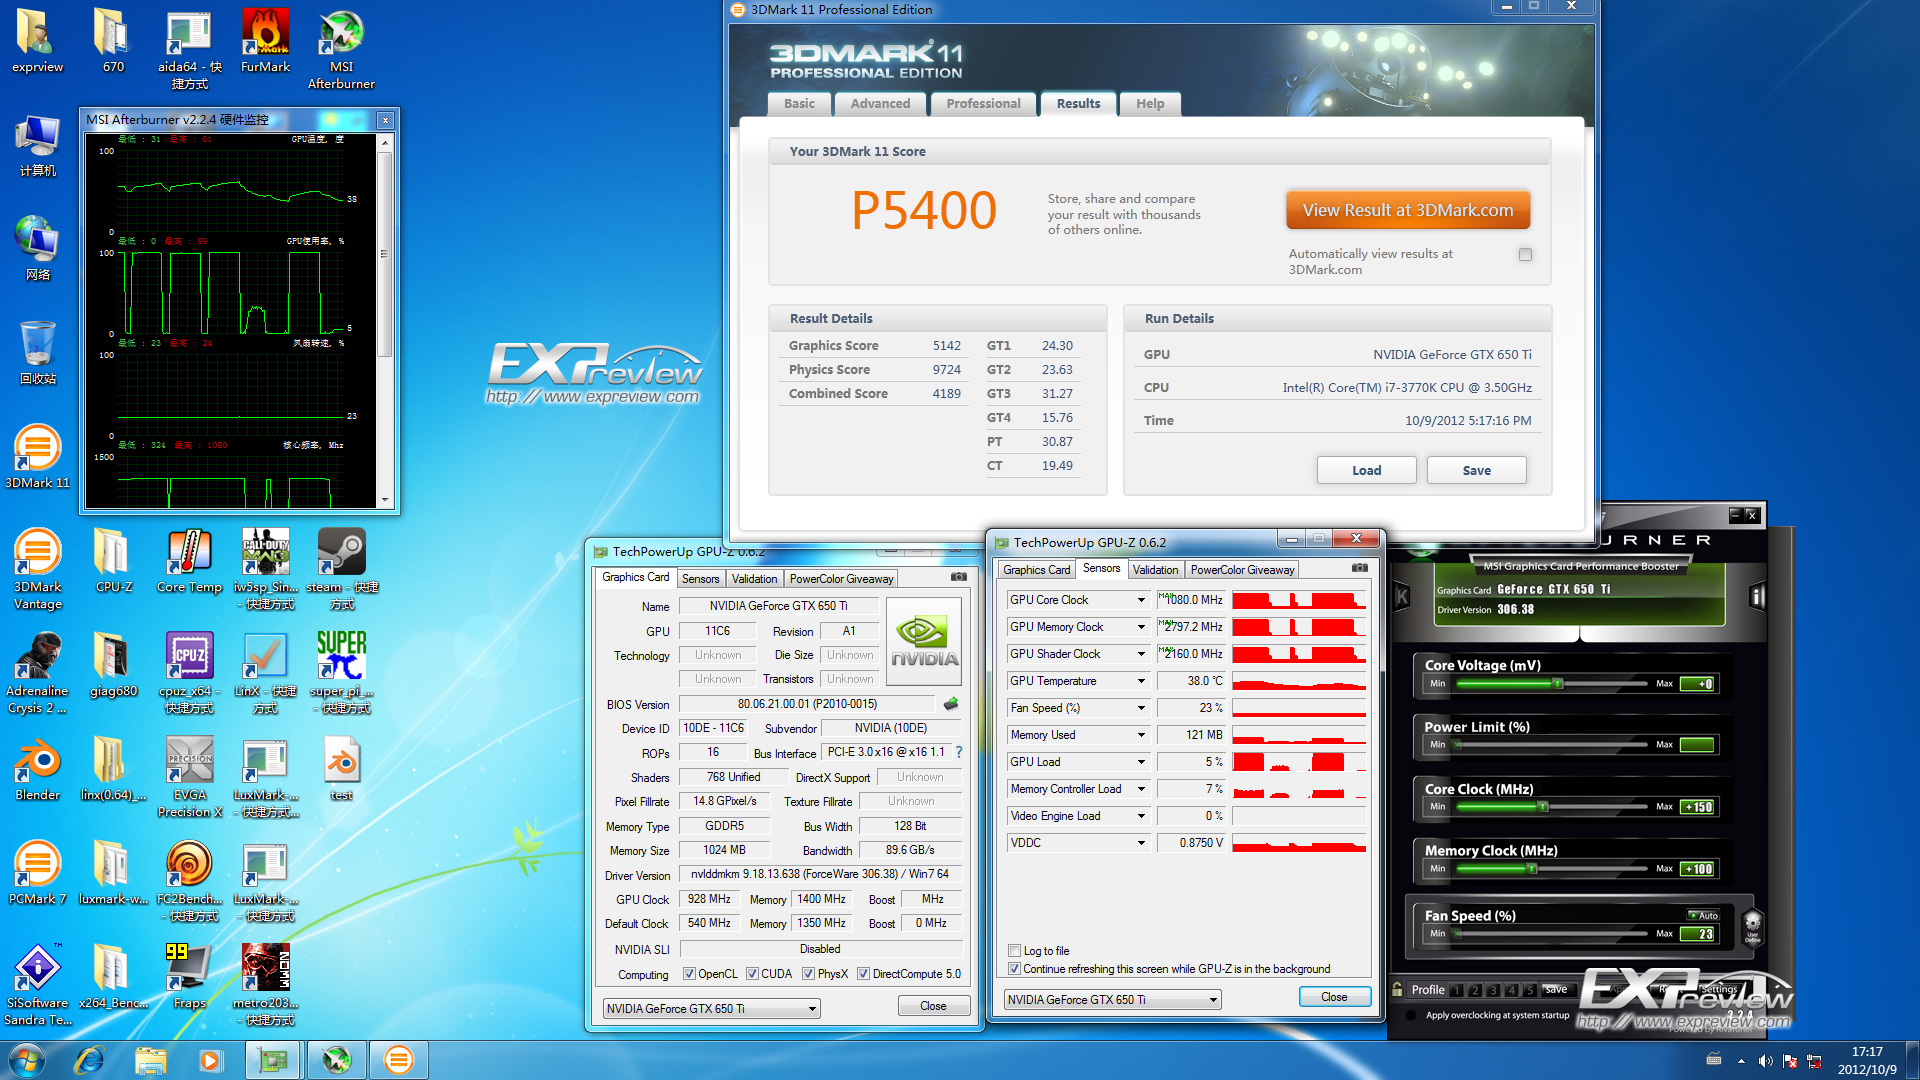Image resolution: width=1920 pixels, height=1080 pixels.
Task: Click the Load button in Run Details
Action: pyautogui.click(x=1366, y=470)
